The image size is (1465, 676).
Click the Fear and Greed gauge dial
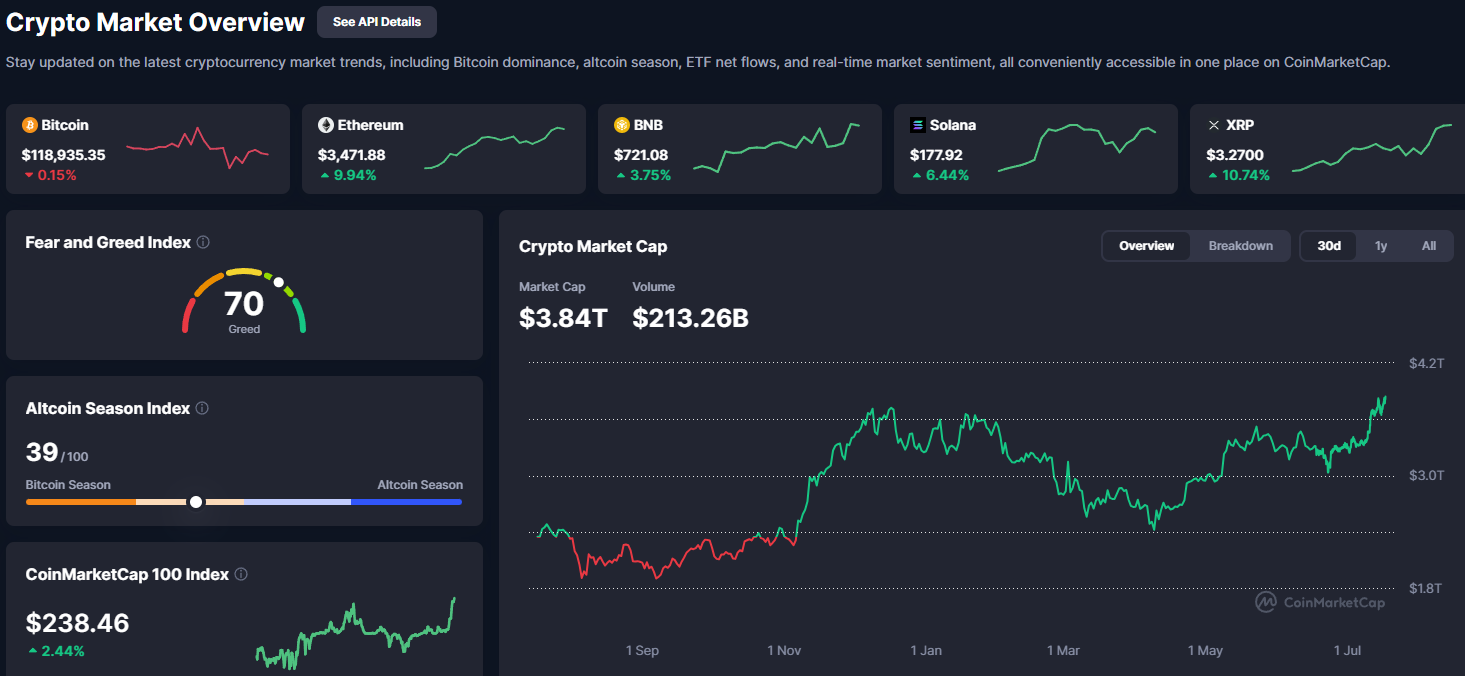click(244, 300)
